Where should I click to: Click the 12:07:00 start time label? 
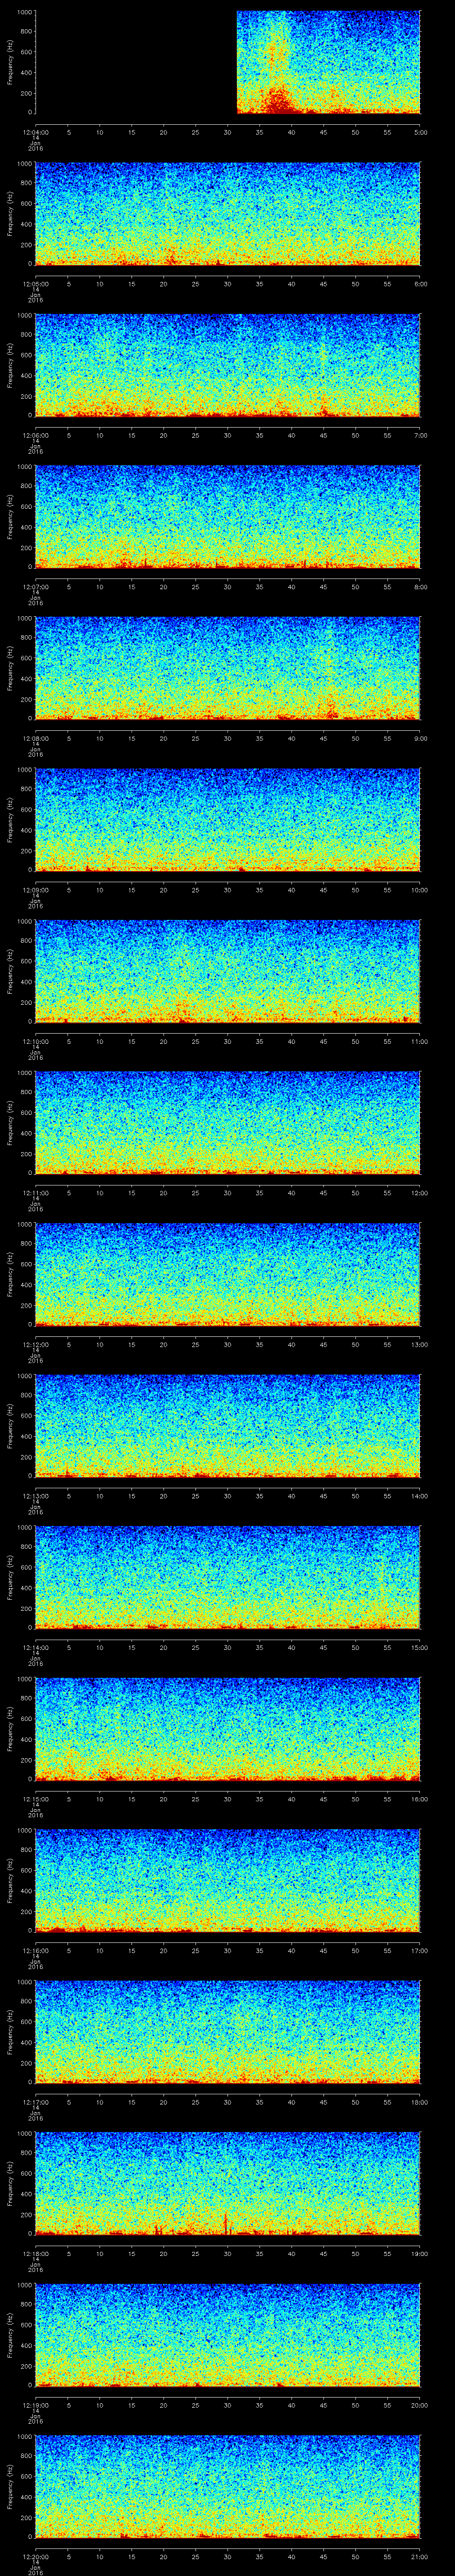35,586
